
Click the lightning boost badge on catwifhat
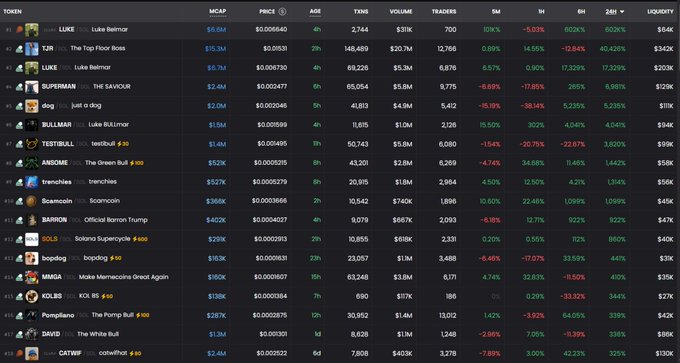135,353
